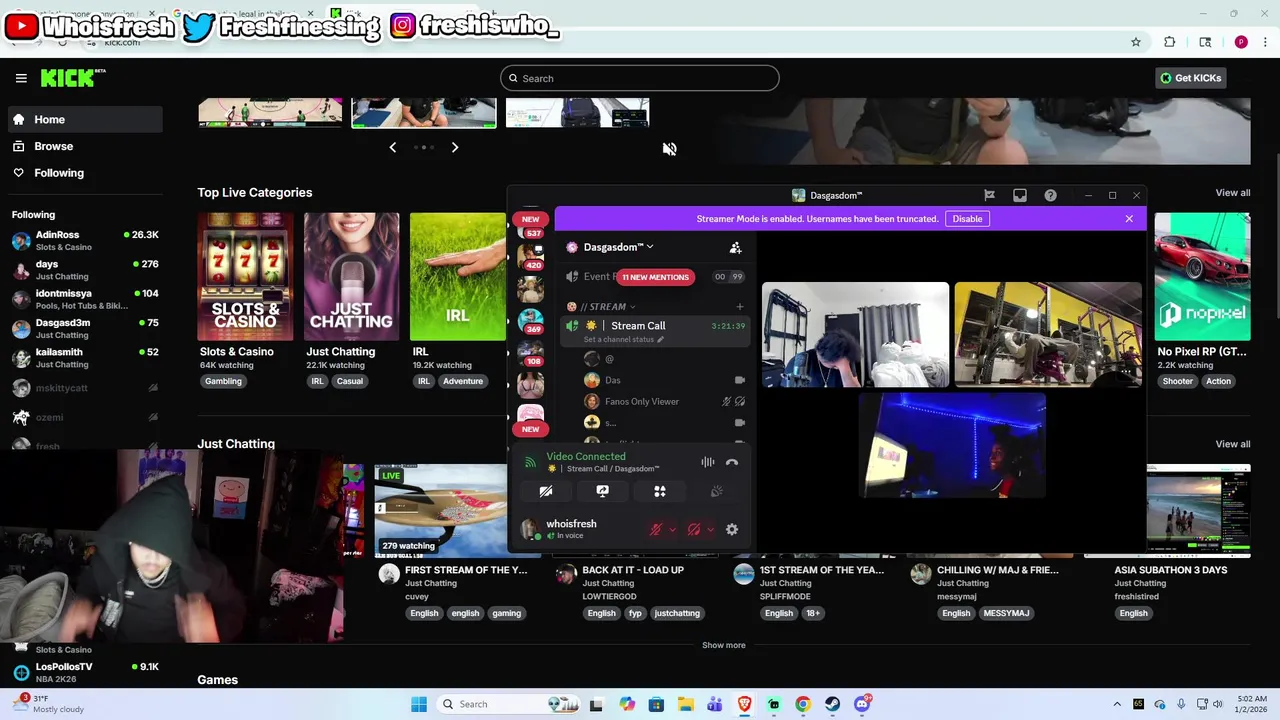Viewport: 1280px width, 720px height.
Task: Open Following in Kick sidebar
Action: 84,173
